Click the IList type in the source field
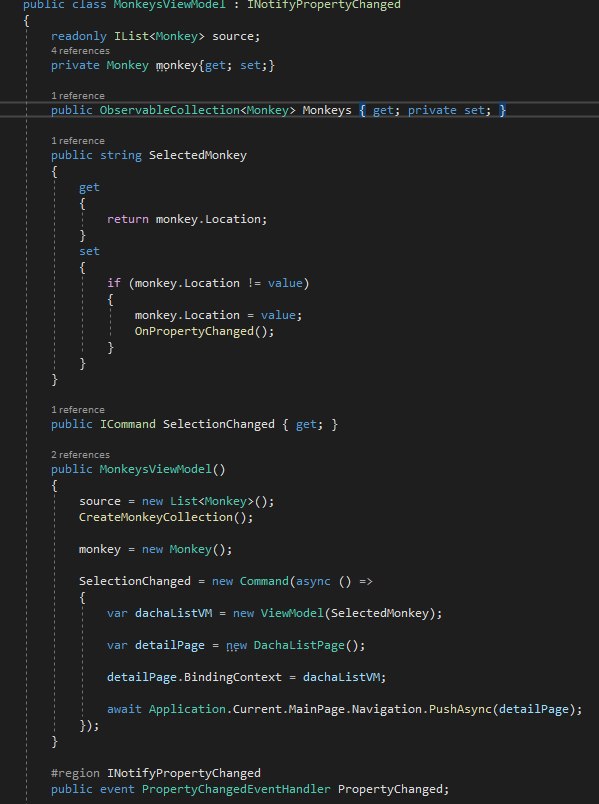 tap(131, 36)
